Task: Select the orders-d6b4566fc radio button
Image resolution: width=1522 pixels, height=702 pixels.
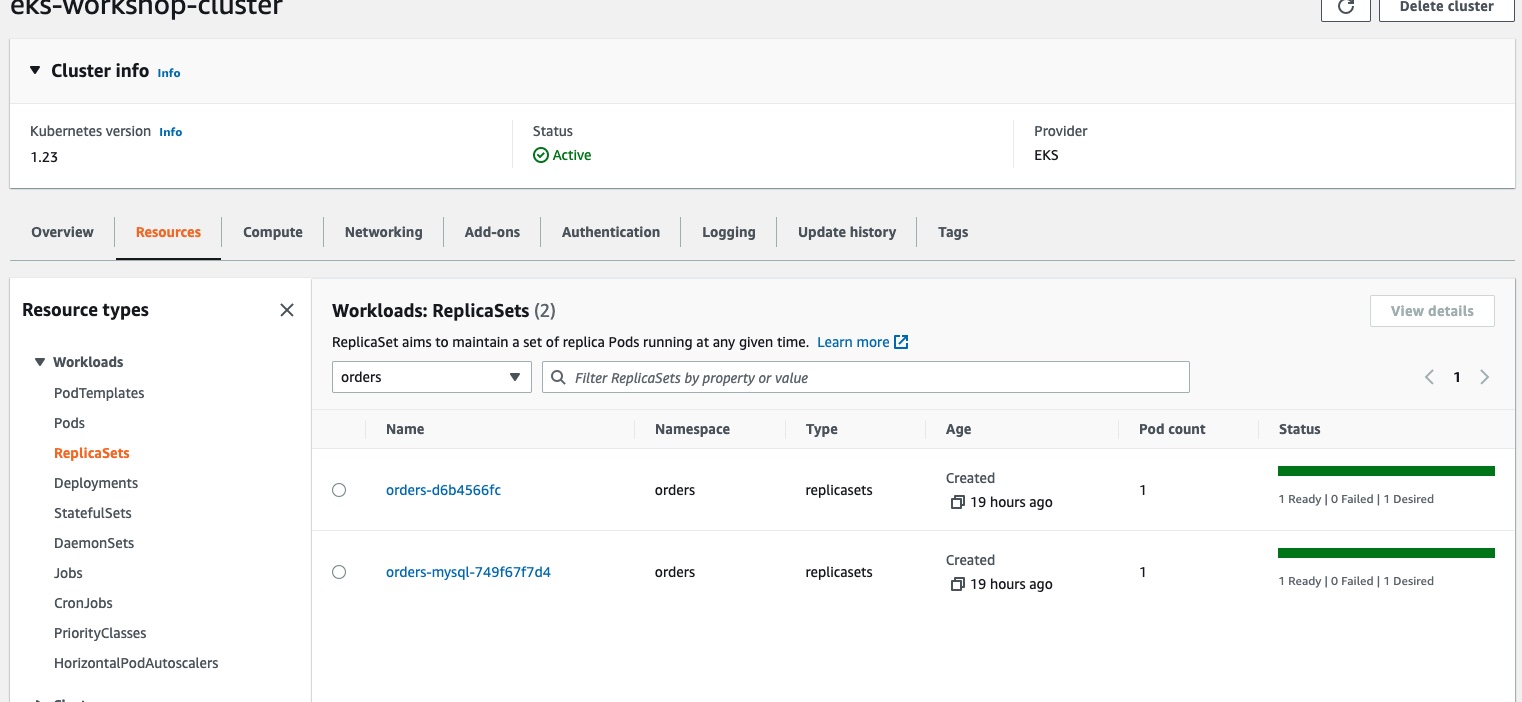Action: (339, 490)
